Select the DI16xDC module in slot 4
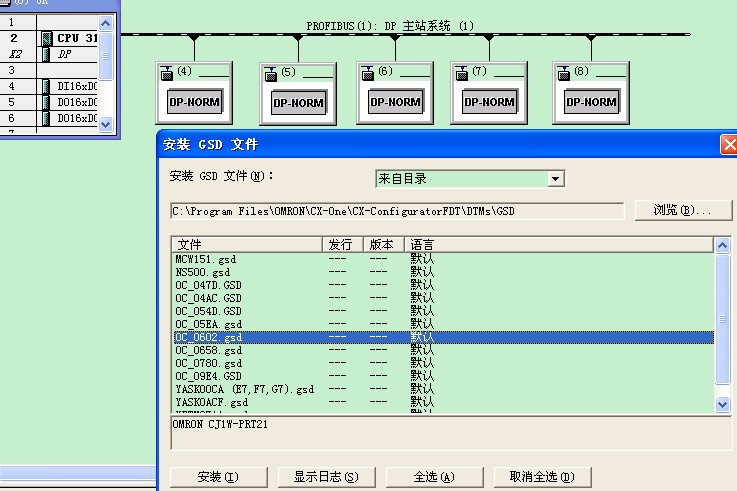Screen dimensions: 737x491 pos(74,86)
